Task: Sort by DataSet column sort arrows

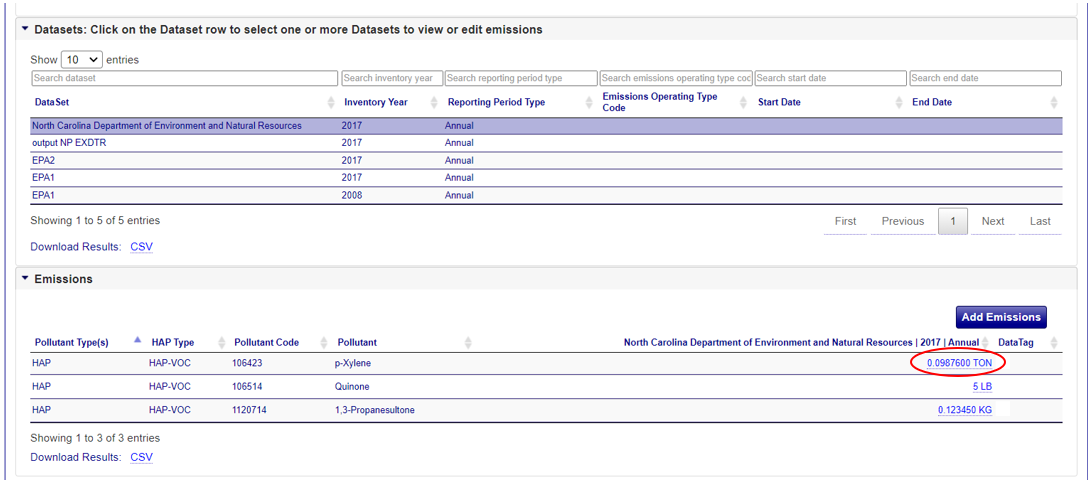Action: (331, 103)
